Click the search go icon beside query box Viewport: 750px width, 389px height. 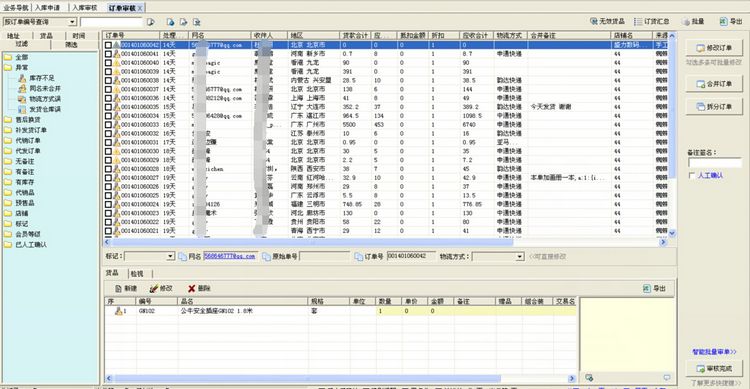point(151,22)
